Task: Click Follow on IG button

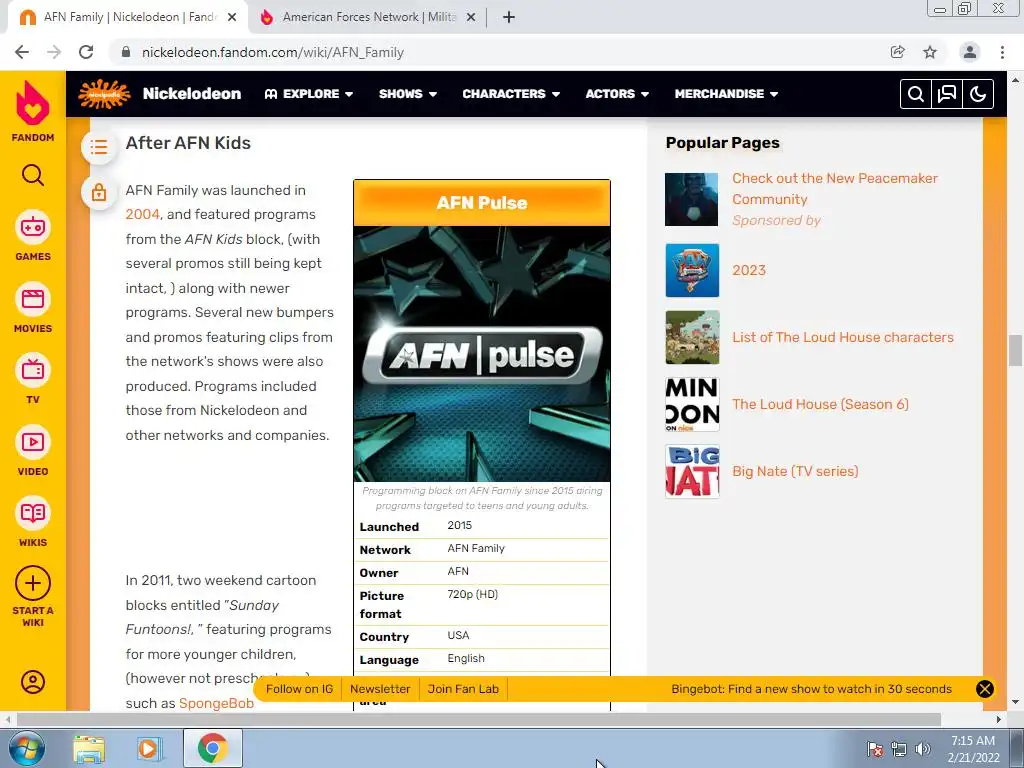Action: 299,689
